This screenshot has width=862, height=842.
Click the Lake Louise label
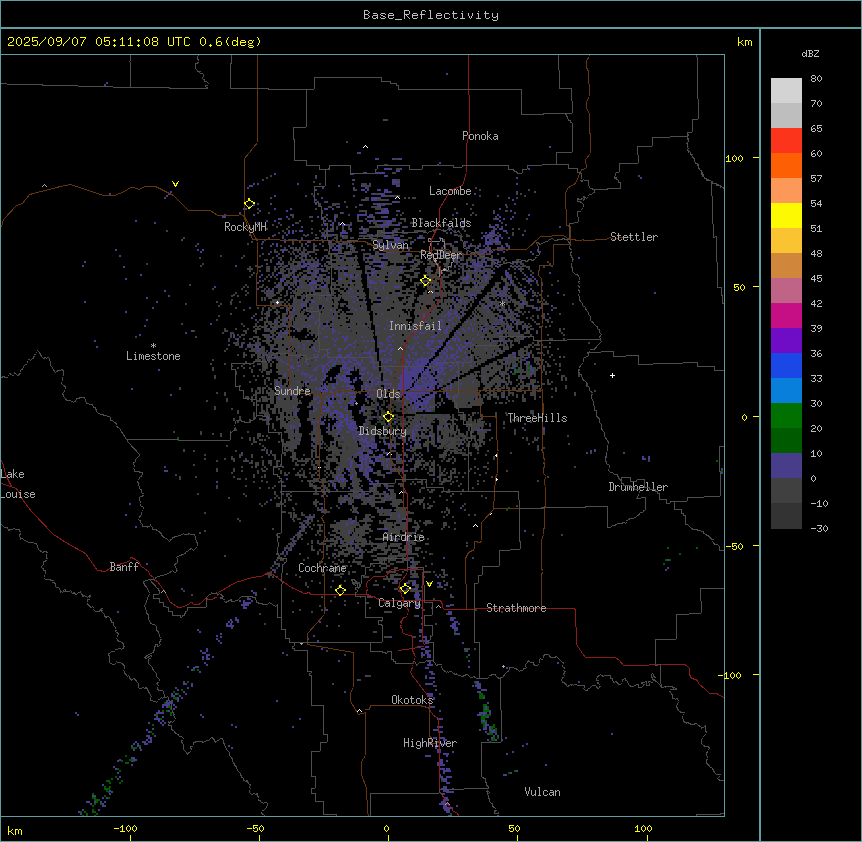coord(18,484)
